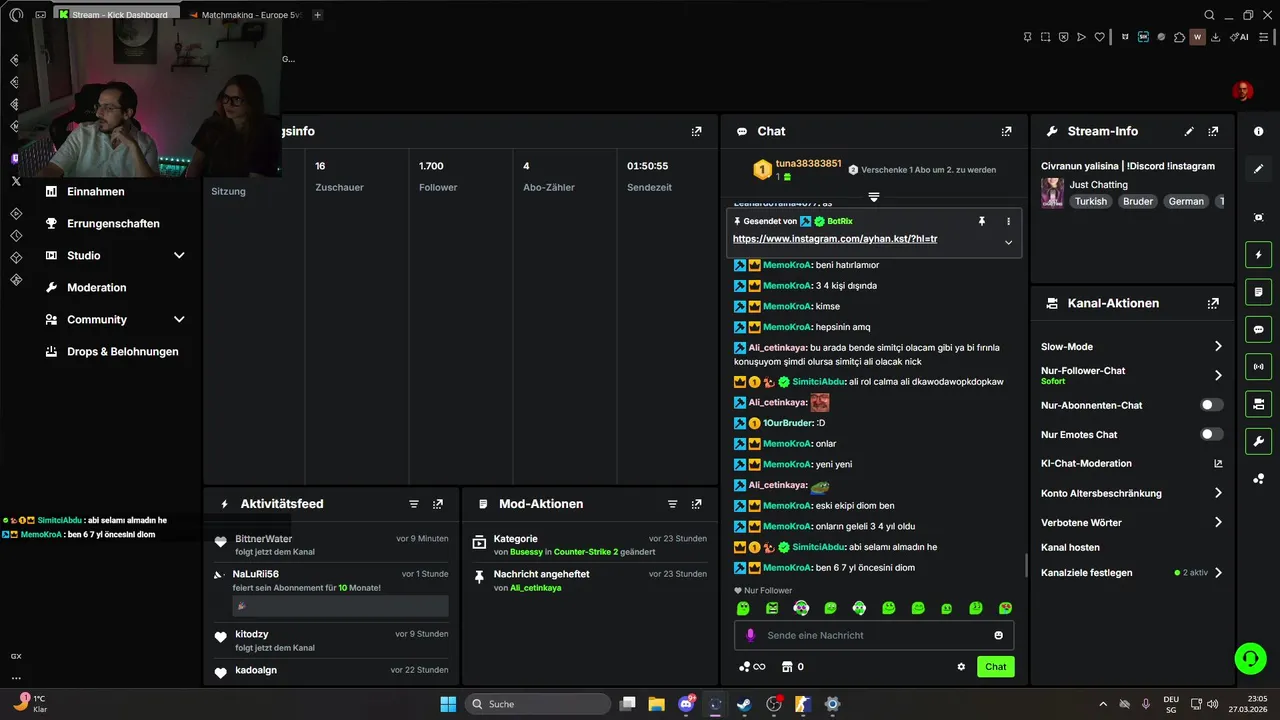The image size is (1280, 720).
Task: Open Drops & Belohnungen in sidebar
Action: point(123,352)
